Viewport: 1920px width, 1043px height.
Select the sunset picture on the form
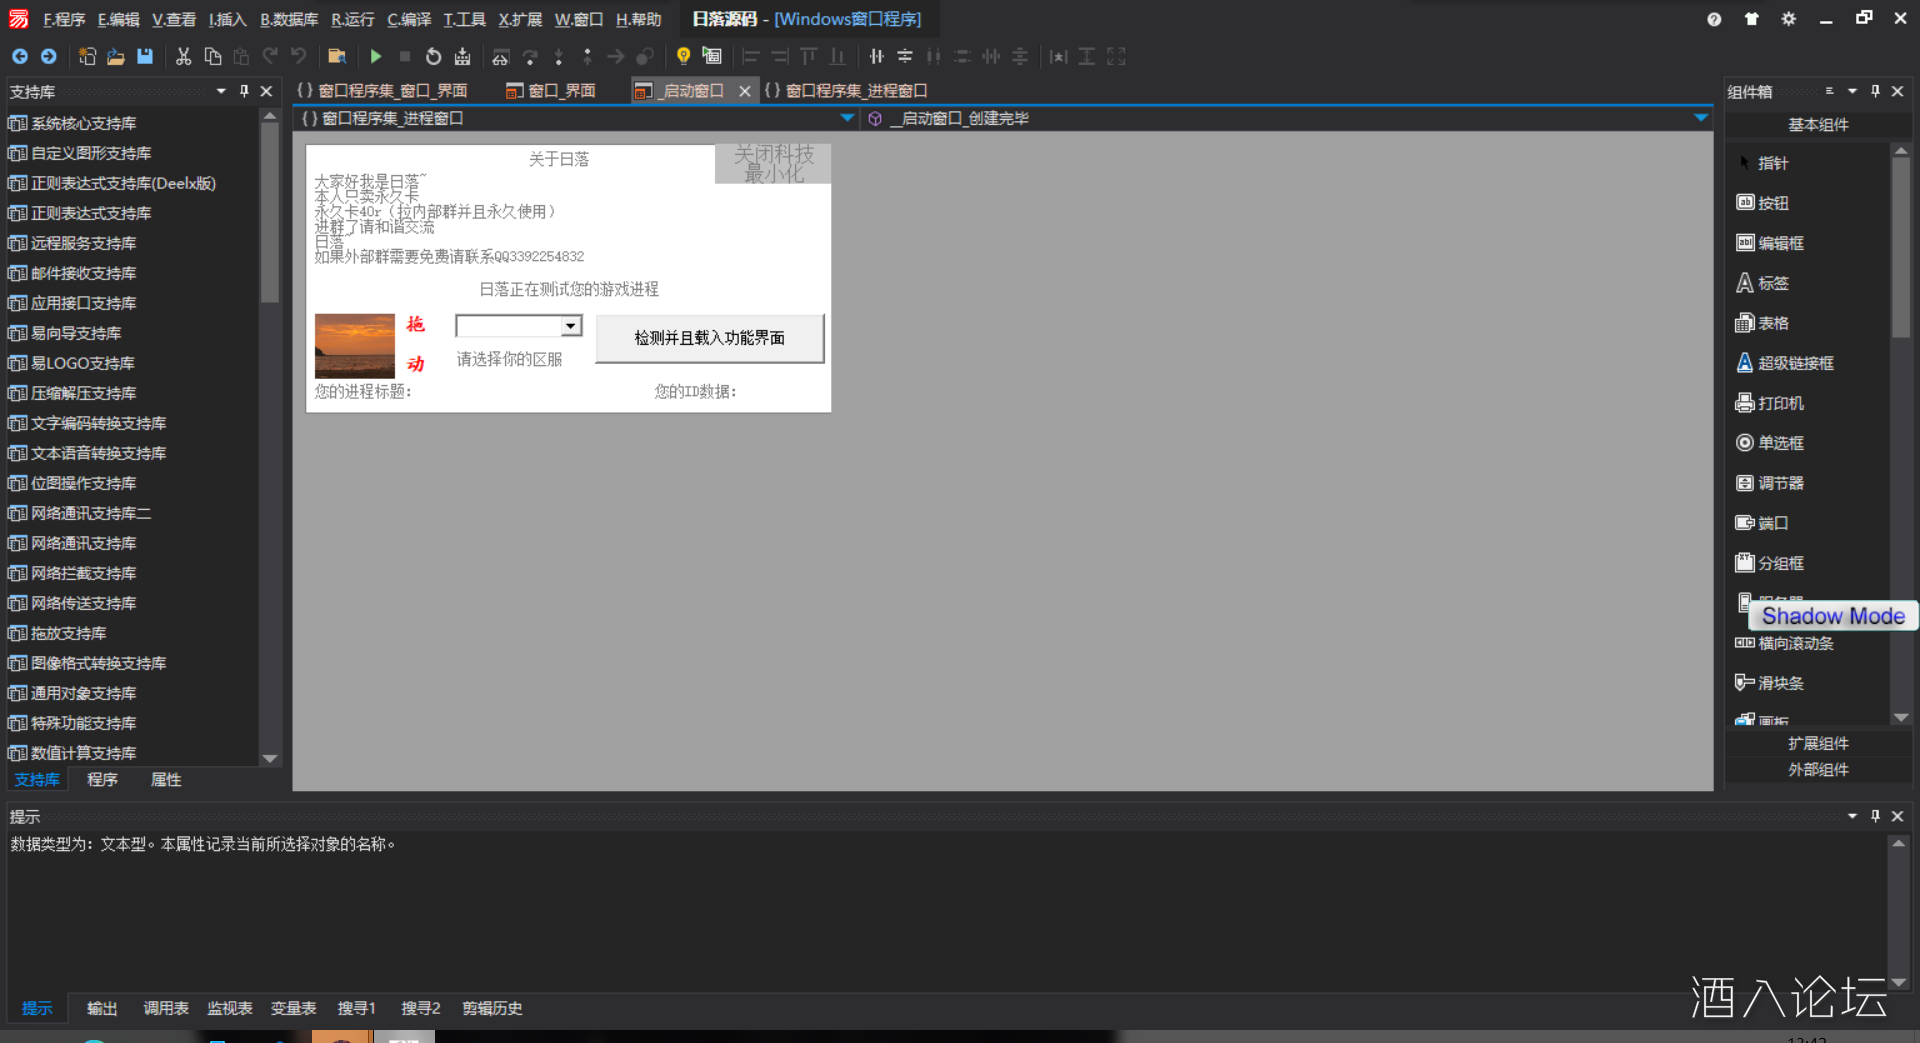355,346
